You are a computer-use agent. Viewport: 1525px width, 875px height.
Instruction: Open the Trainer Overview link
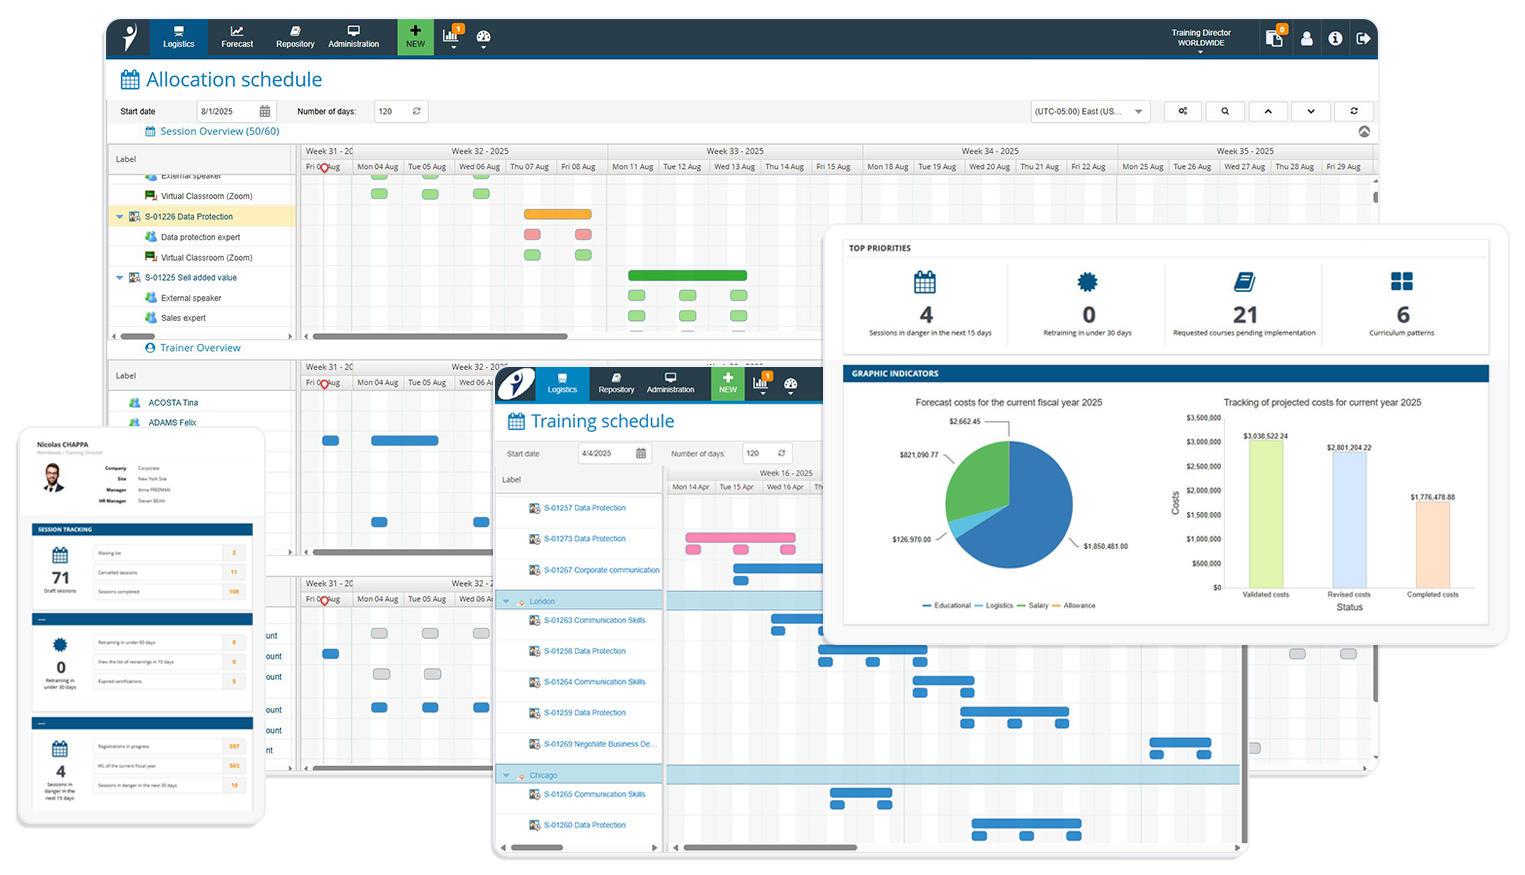point(200,348)
